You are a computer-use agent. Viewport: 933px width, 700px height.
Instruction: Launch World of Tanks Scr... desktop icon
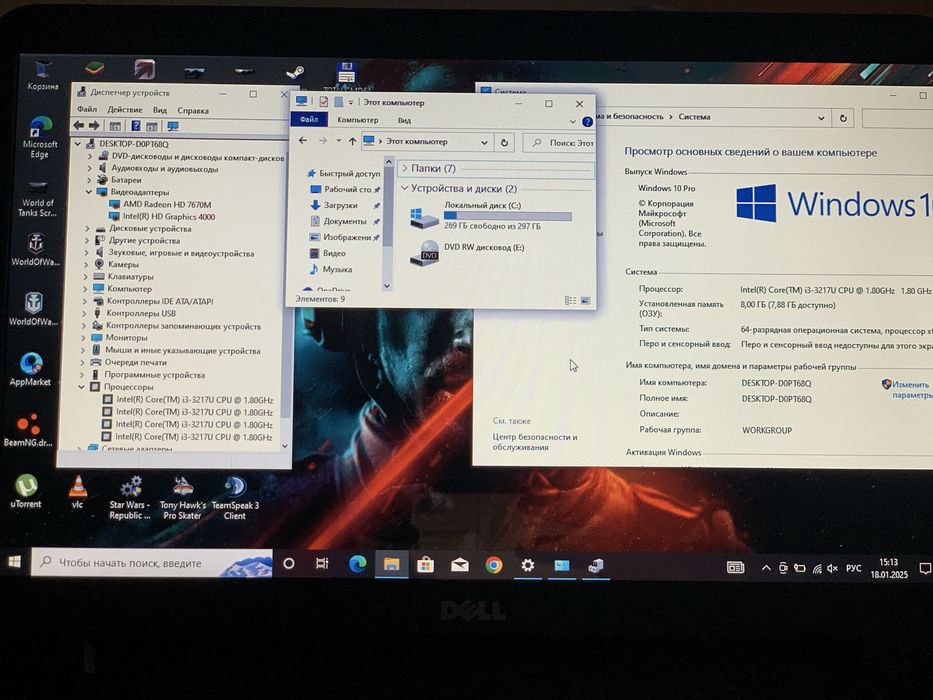click(x=37, y=199)
